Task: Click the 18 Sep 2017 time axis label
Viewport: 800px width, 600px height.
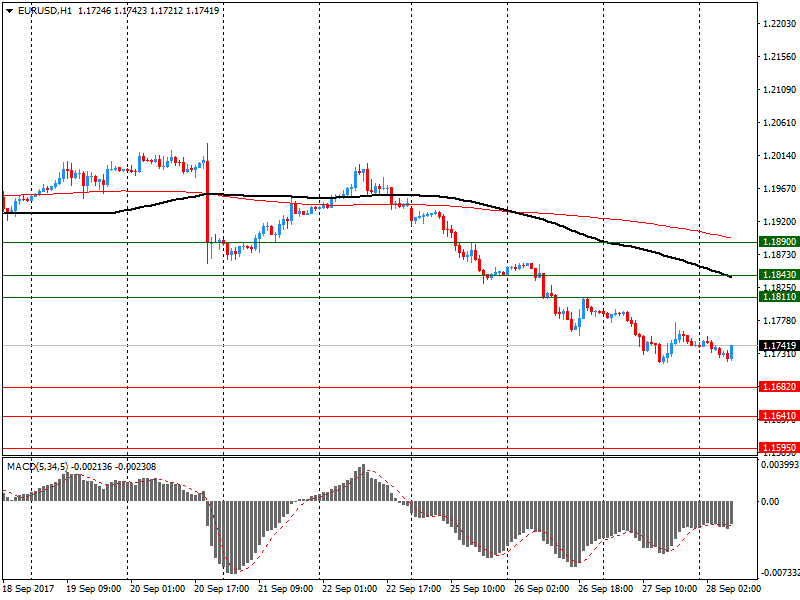Action: (x=28, y=588)
